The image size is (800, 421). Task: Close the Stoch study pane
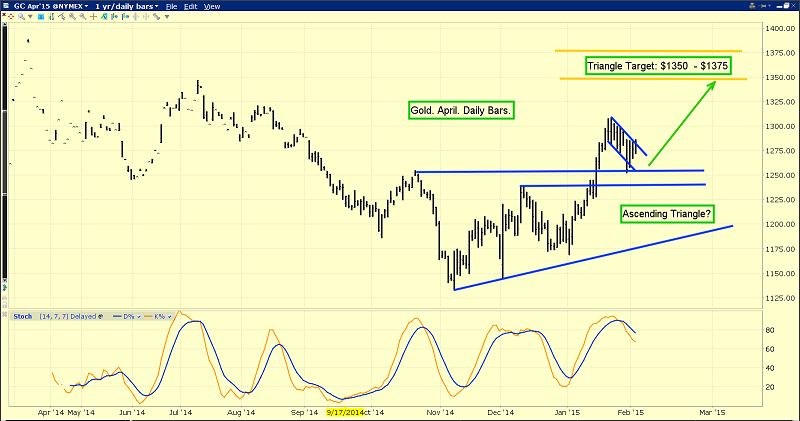[x=5, y=314]
